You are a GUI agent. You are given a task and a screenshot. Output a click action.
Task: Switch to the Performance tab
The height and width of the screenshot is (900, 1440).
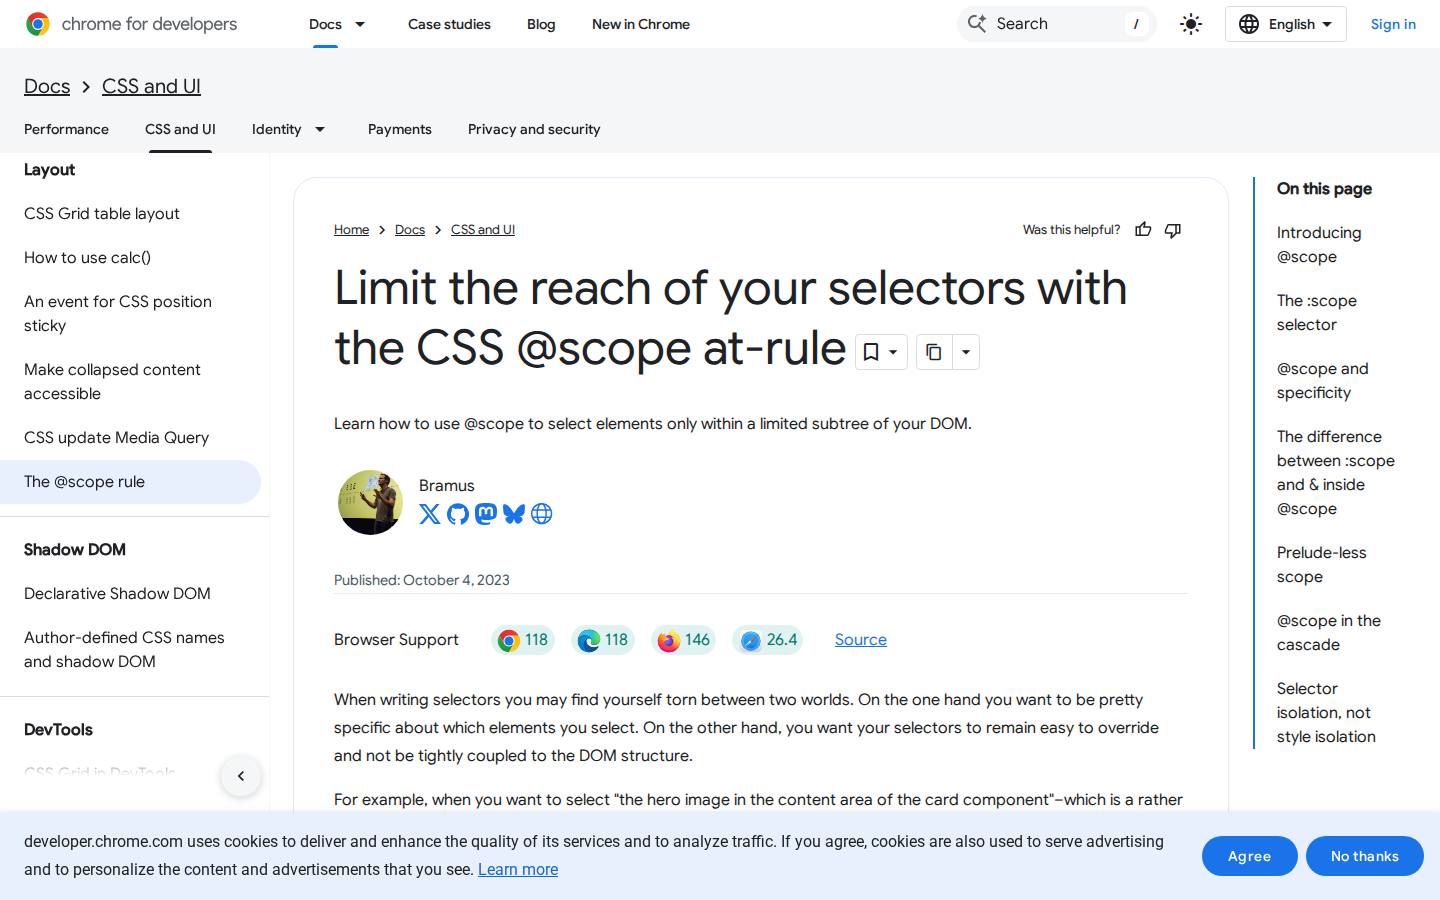click(x=66, y=129)
